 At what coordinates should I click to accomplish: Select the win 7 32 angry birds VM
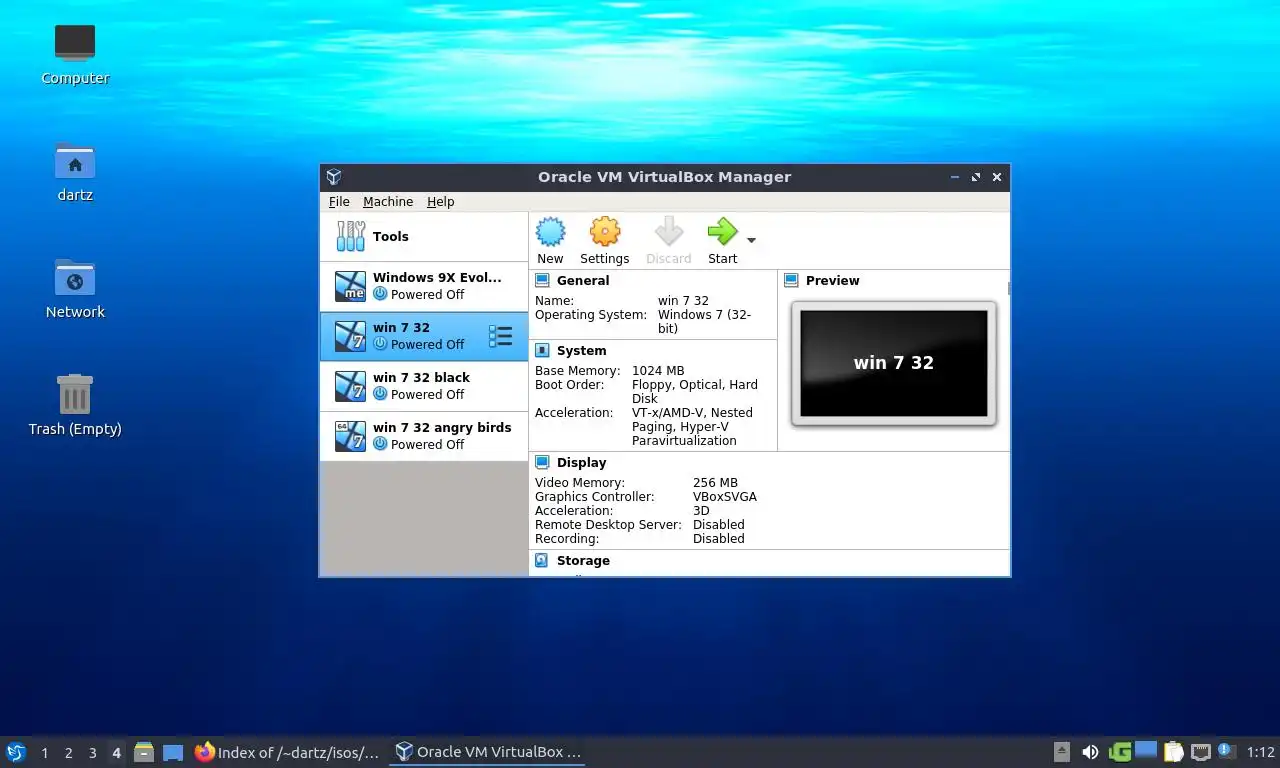424,437
